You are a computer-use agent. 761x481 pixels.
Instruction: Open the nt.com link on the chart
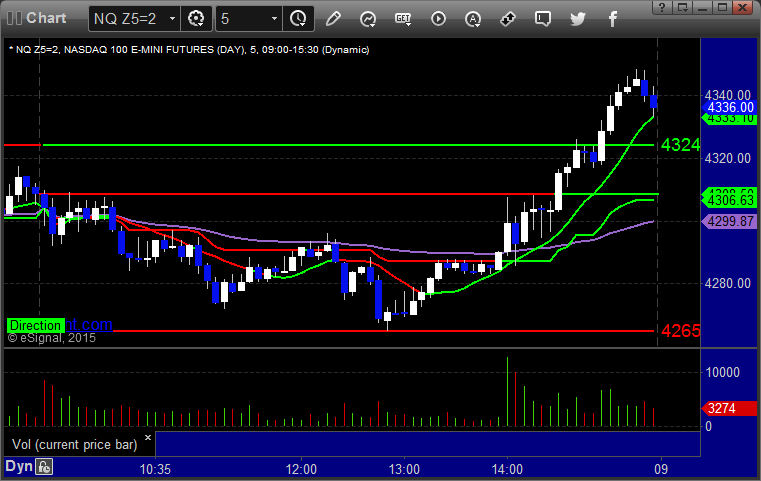[89, 325]
